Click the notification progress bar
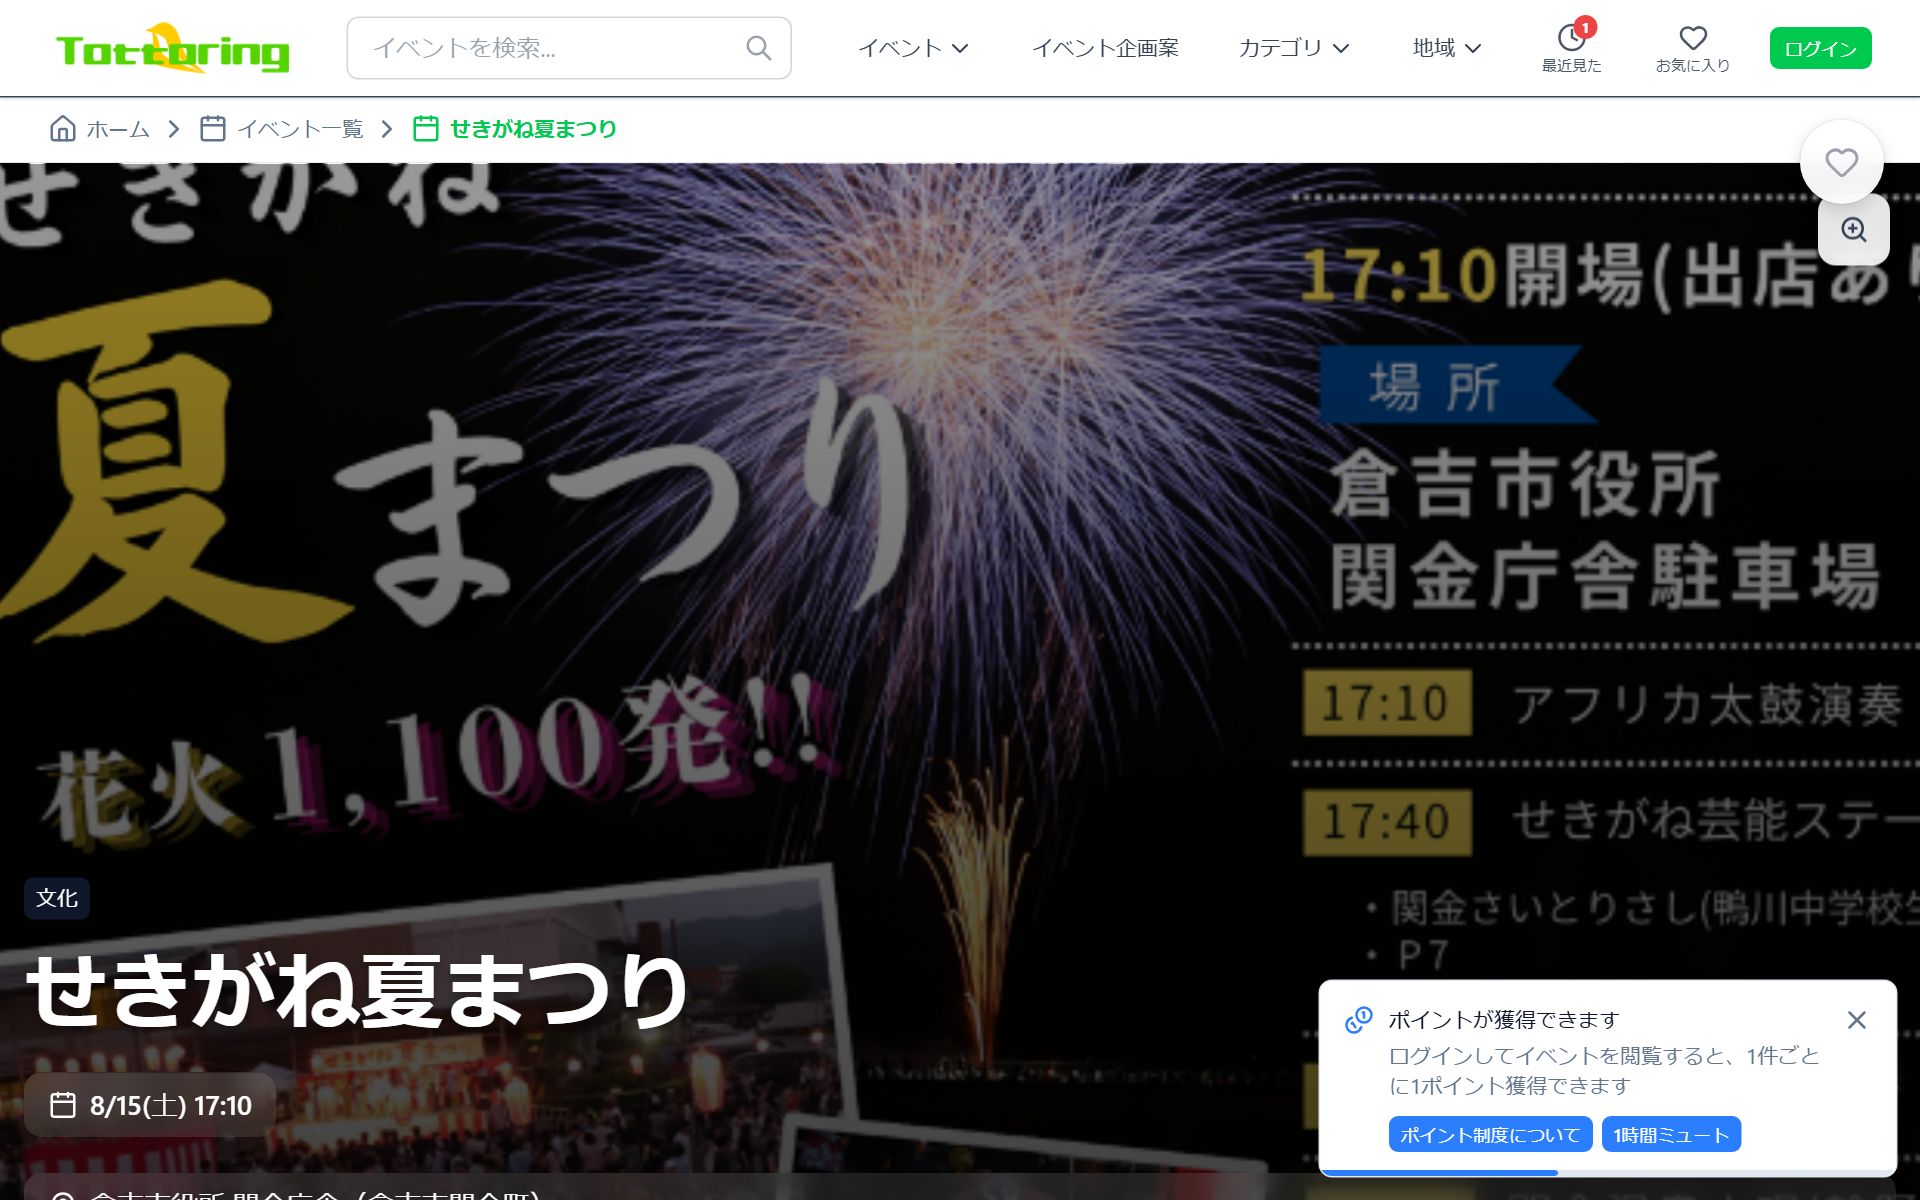 pos(1607,1172)
